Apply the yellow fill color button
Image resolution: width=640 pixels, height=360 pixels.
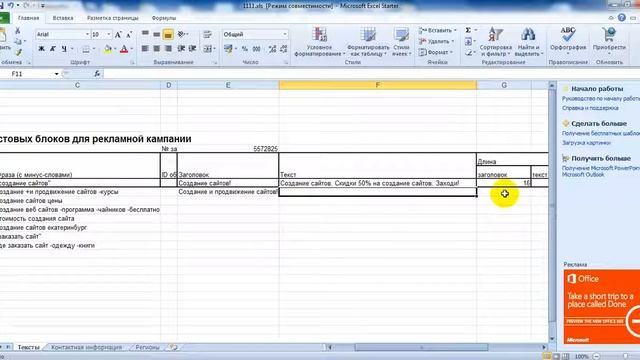pyautogui.click(x=107, y=49)
